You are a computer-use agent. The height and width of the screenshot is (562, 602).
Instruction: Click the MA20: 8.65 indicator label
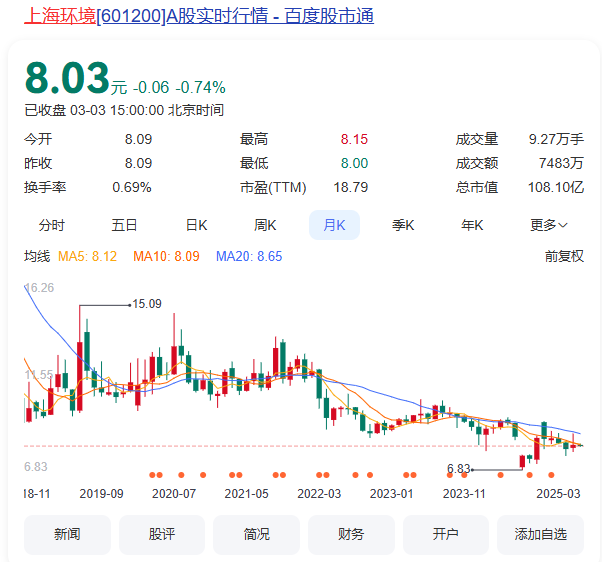tap(249, 256)
